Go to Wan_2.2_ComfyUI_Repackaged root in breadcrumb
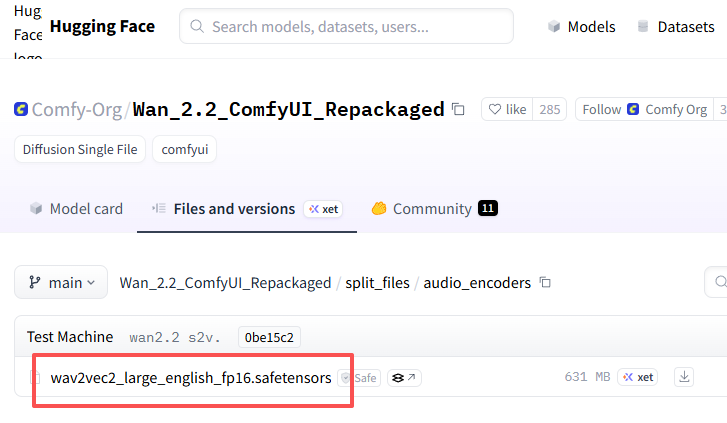The height and width of the screenshot is (423, 727). click(225, 283)
